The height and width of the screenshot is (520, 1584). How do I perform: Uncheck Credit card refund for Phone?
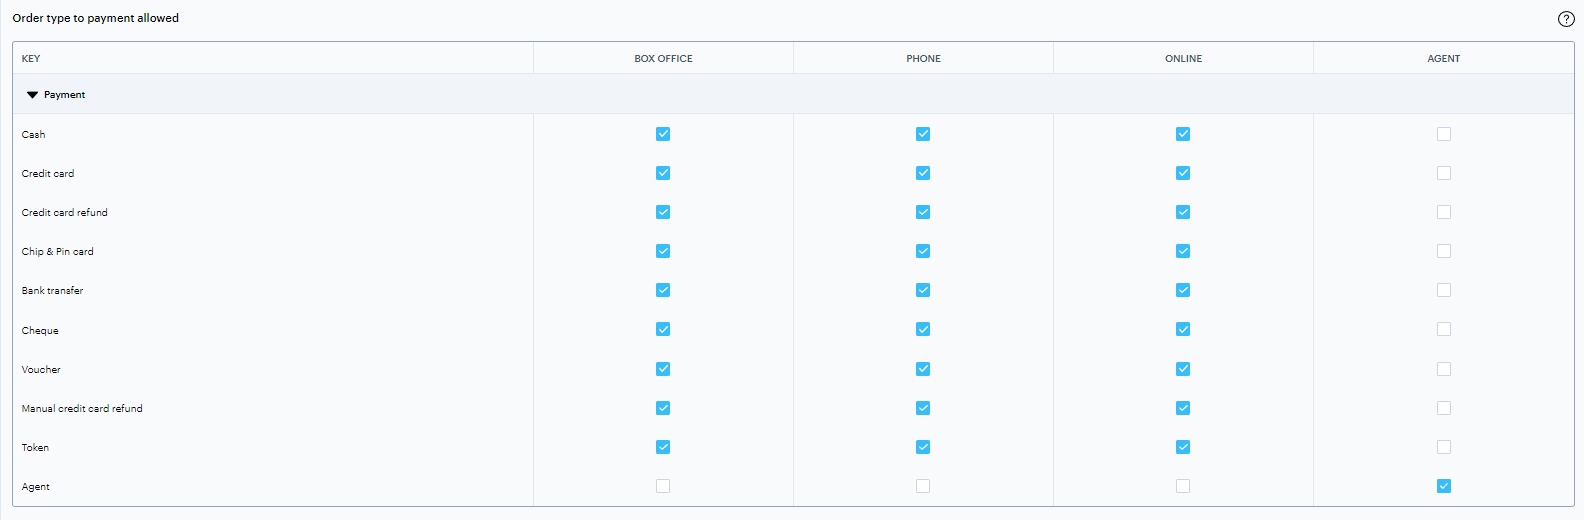923,212
